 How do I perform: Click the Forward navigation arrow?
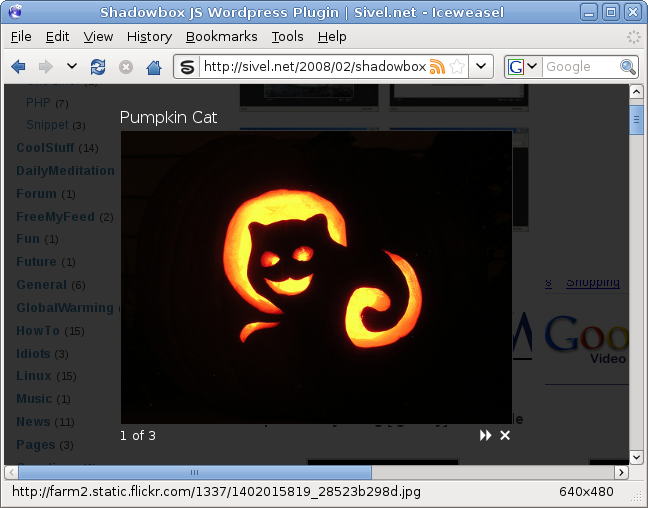pyautogui.click(x=45, y=67)
